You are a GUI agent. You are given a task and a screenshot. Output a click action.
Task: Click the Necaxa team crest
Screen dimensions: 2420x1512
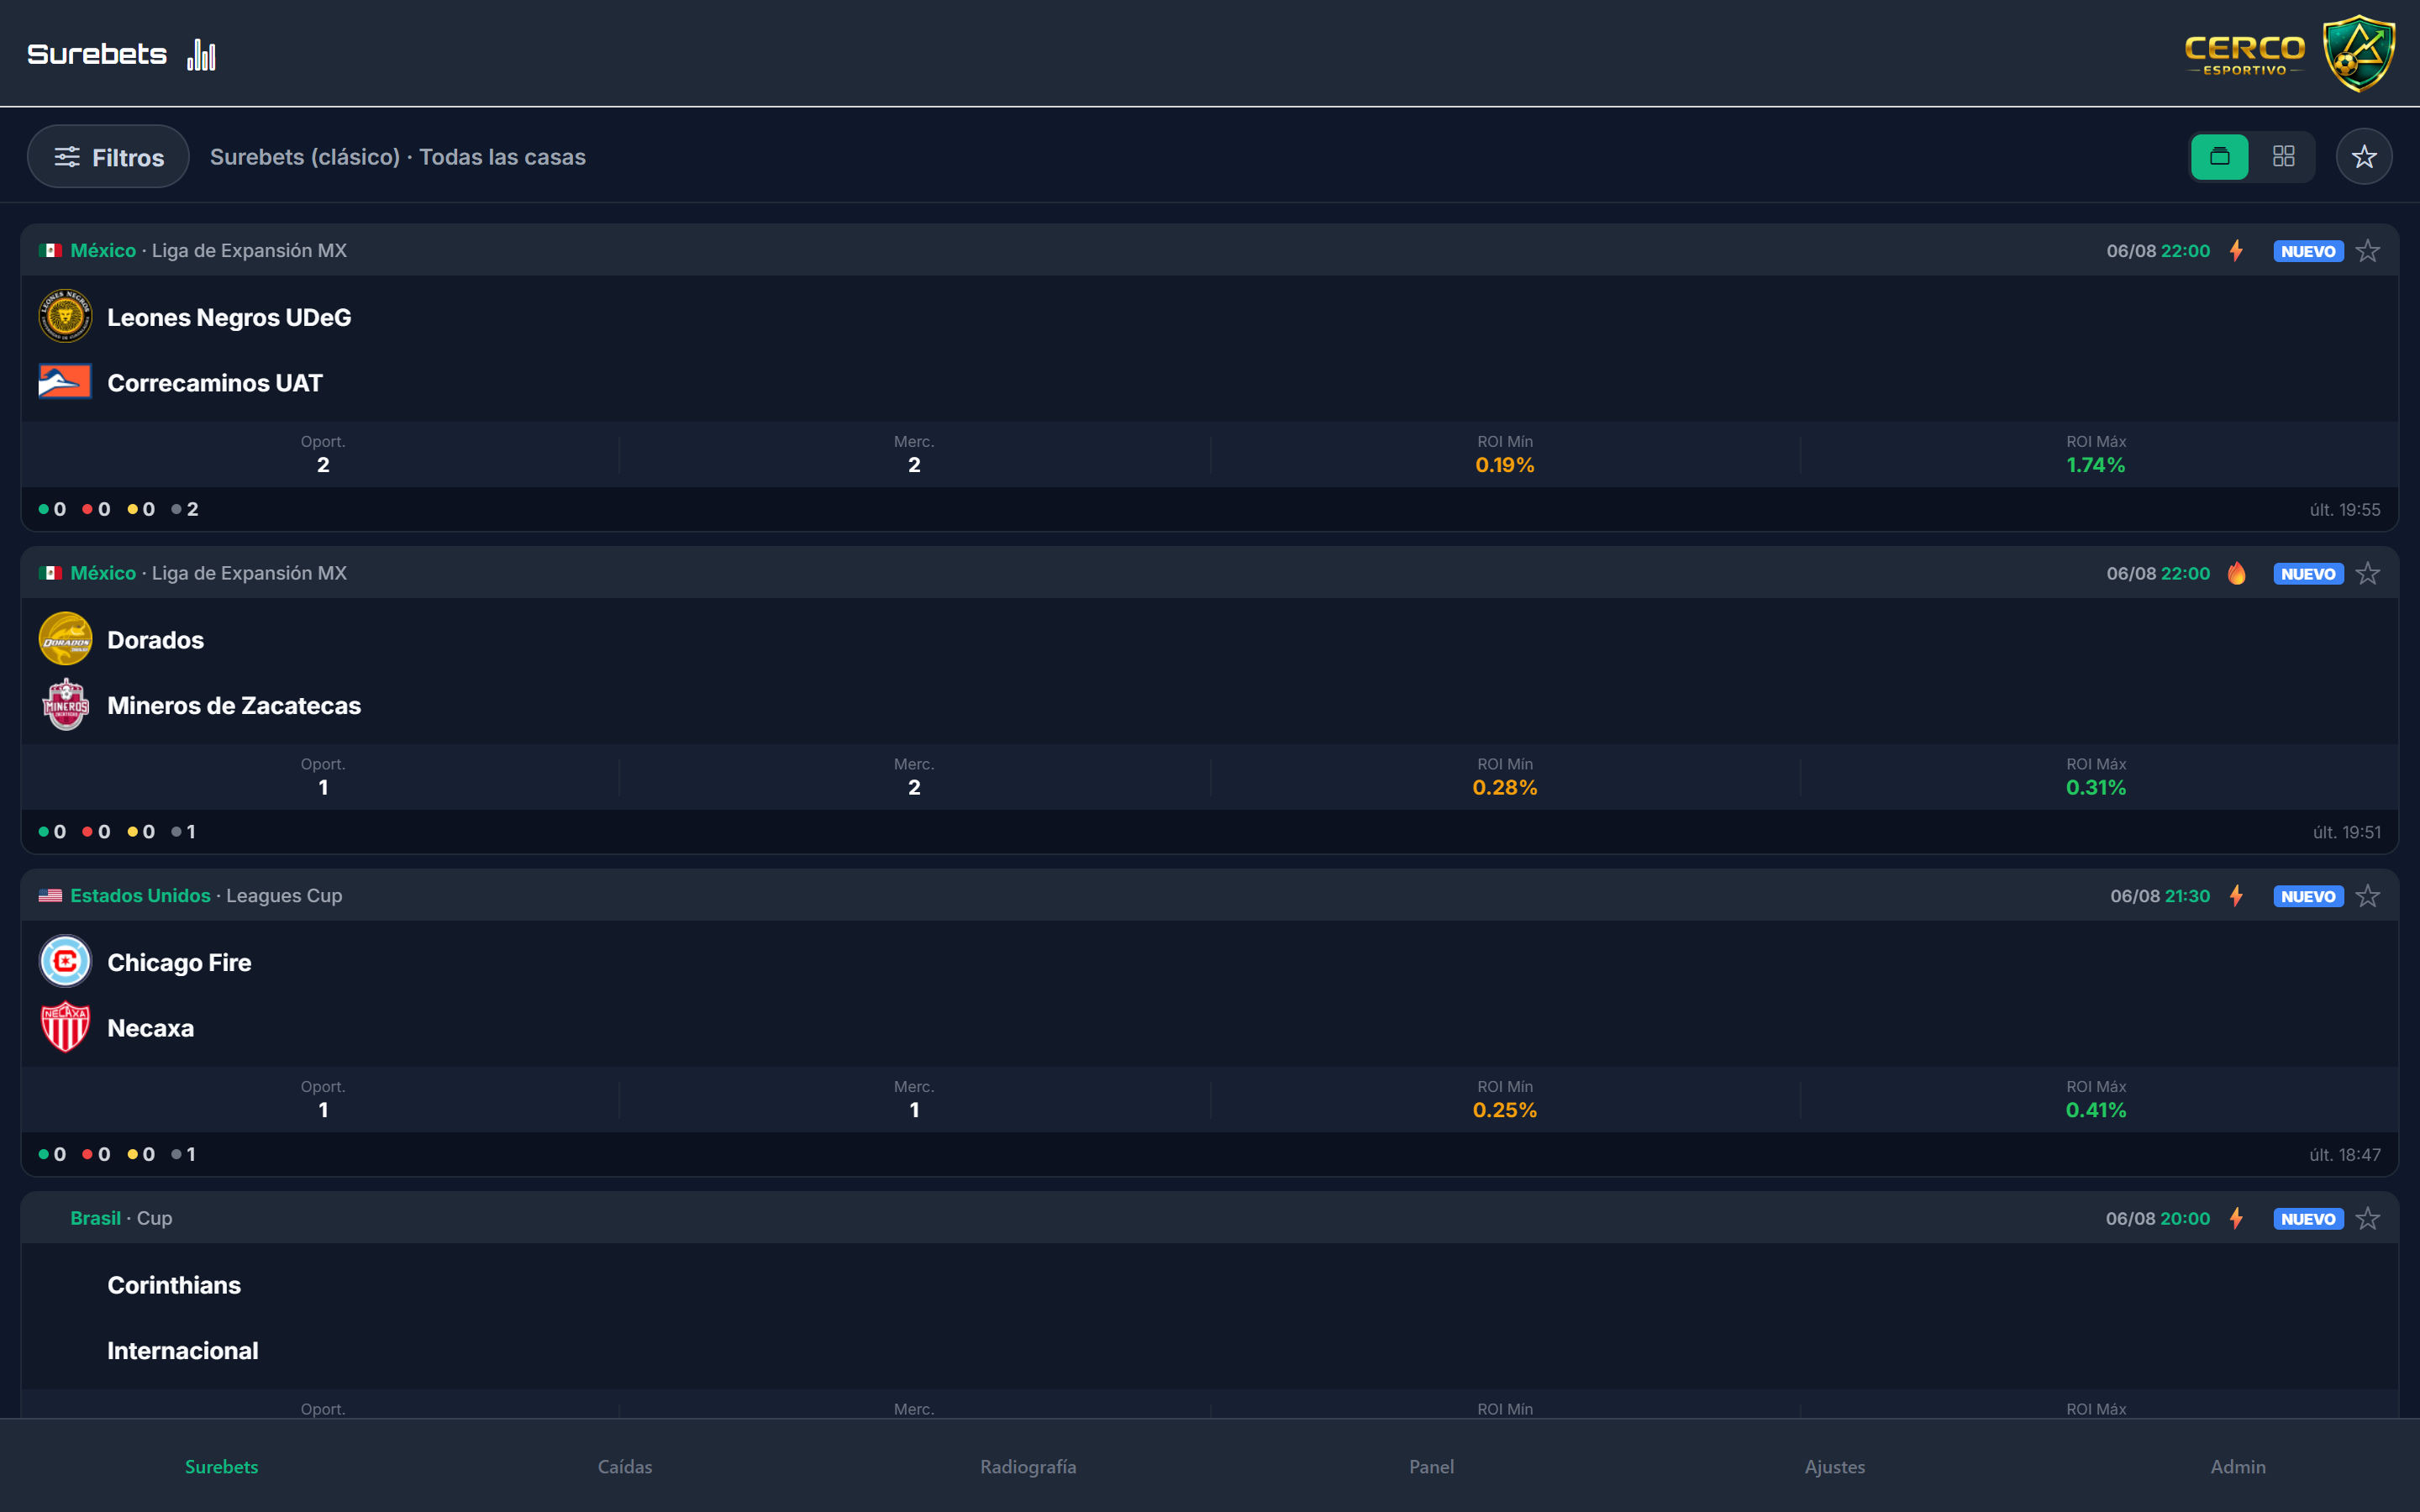[65, 1027]
